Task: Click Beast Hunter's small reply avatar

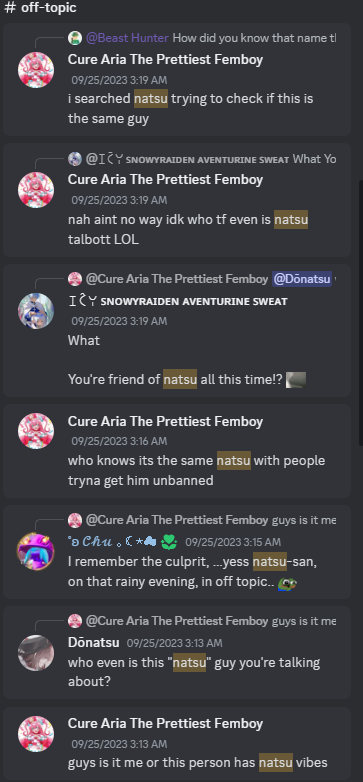Action: pyautogui.click(x=75, y=38)
